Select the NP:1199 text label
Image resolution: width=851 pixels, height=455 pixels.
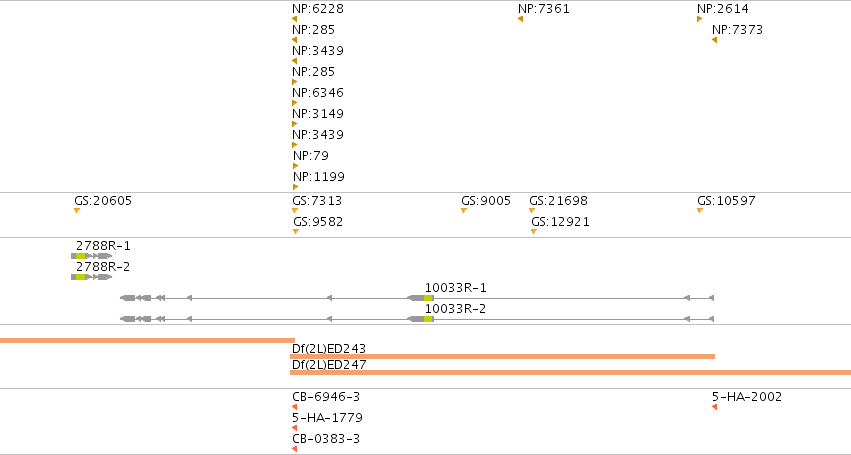[x=319, y=177]
